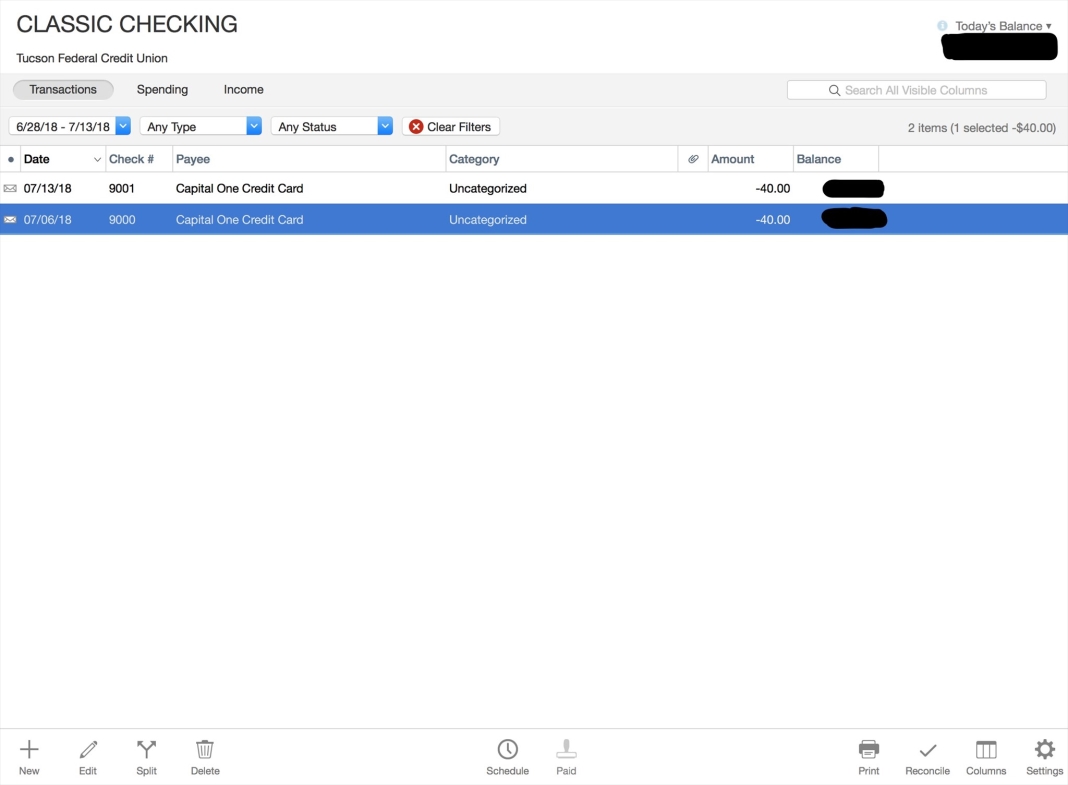
Task: Open the Any Status filter dropdown
Action: pyautogui.click(x=385, y=126)
